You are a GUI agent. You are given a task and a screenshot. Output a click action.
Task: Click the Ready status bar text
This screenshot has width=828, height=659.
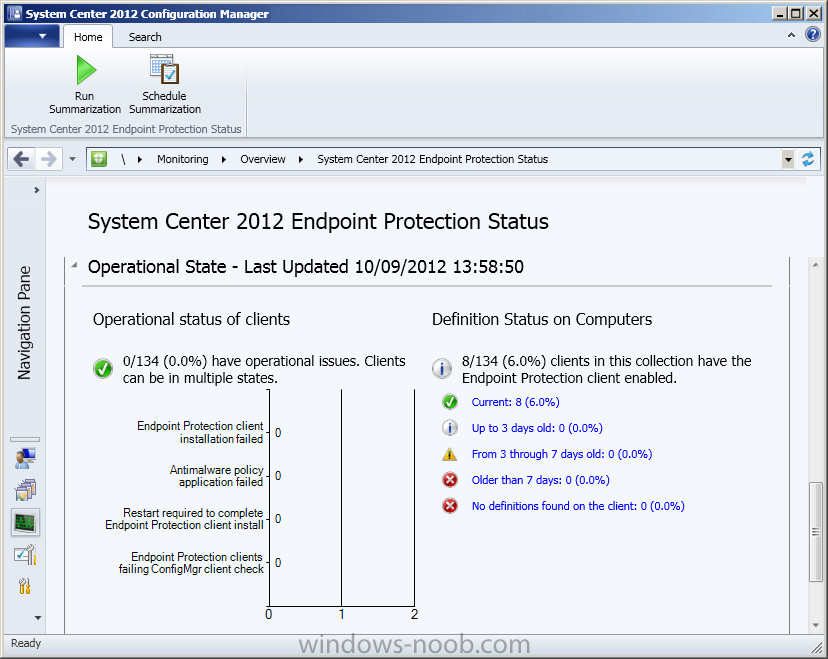[26, 643]
